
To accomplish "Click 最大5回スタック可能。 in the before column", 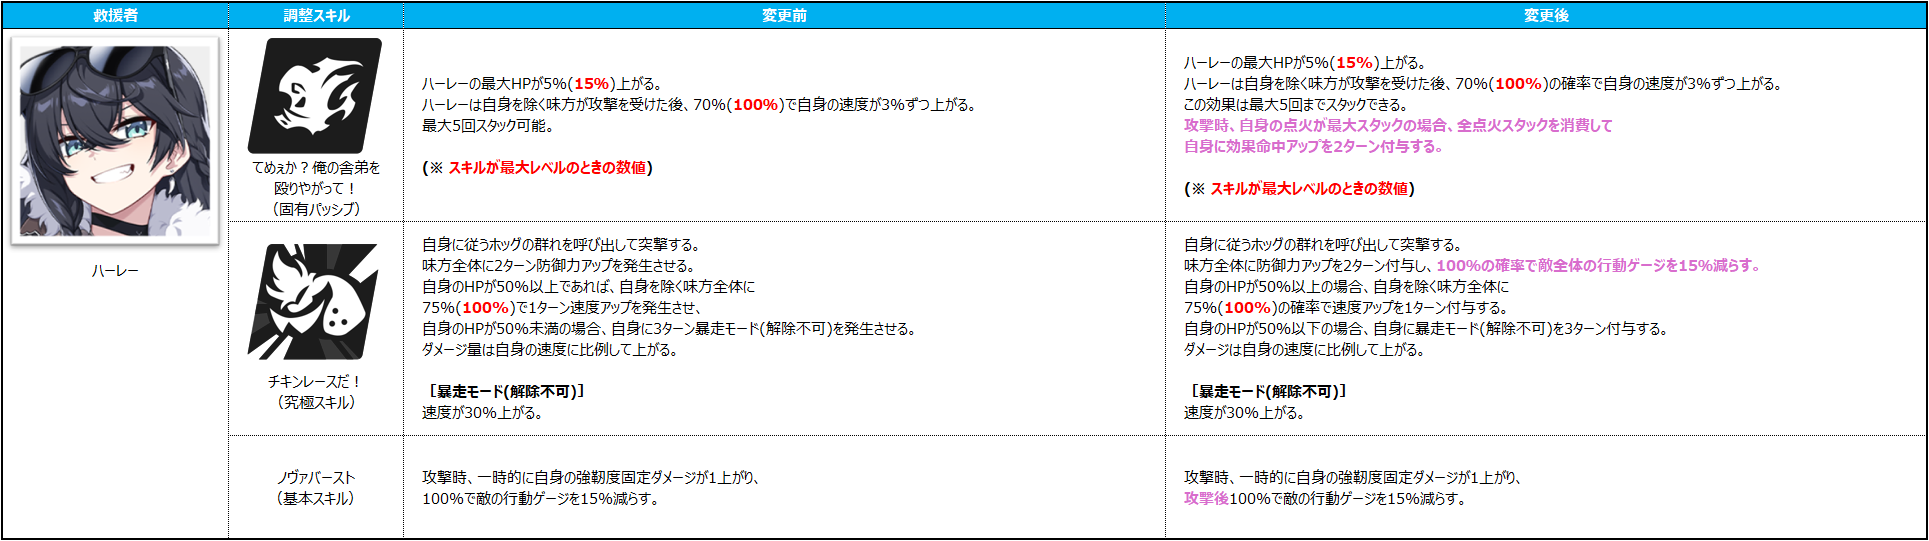I will [488, 125].
